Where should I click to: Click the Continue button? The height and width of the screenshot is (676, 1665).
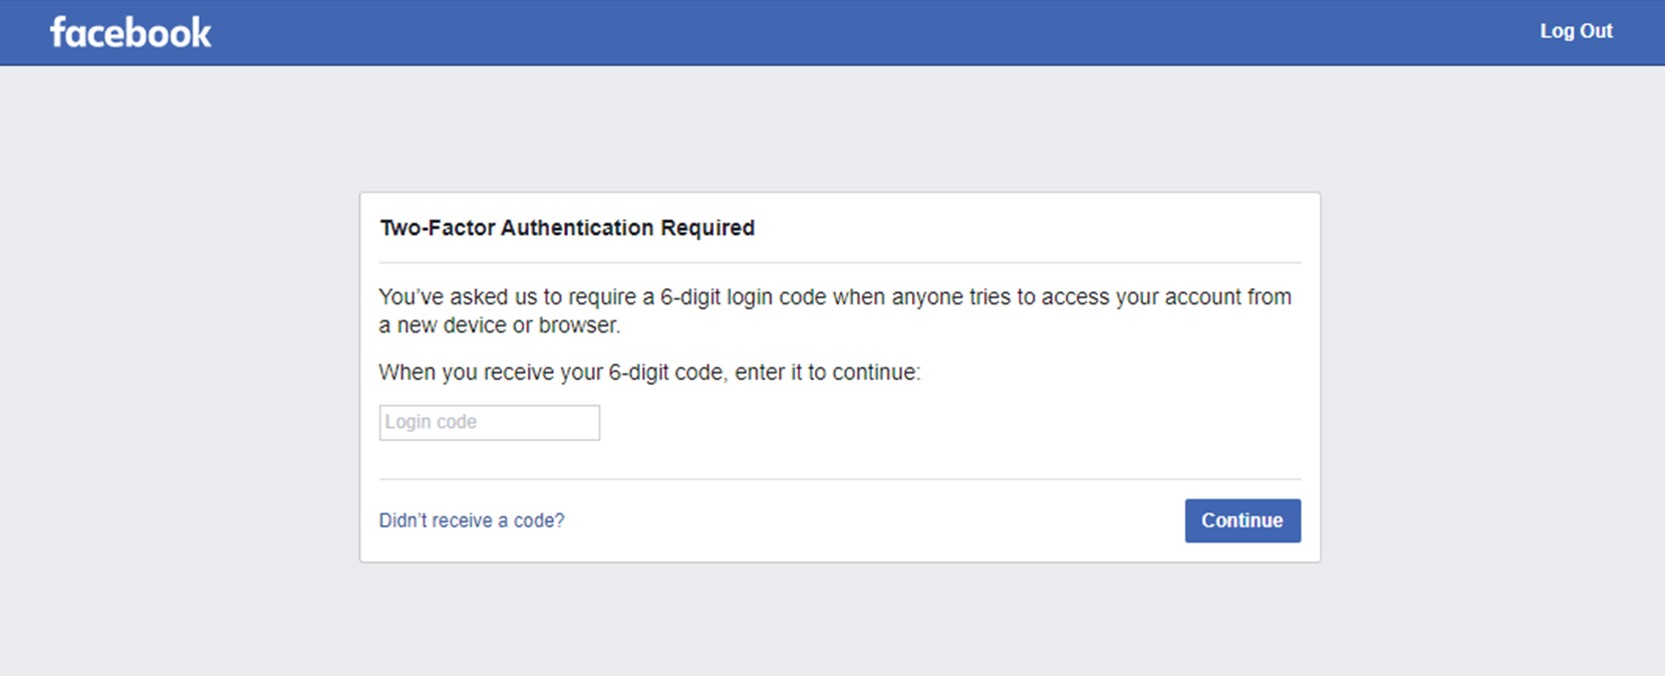[x=1243, y=521]
